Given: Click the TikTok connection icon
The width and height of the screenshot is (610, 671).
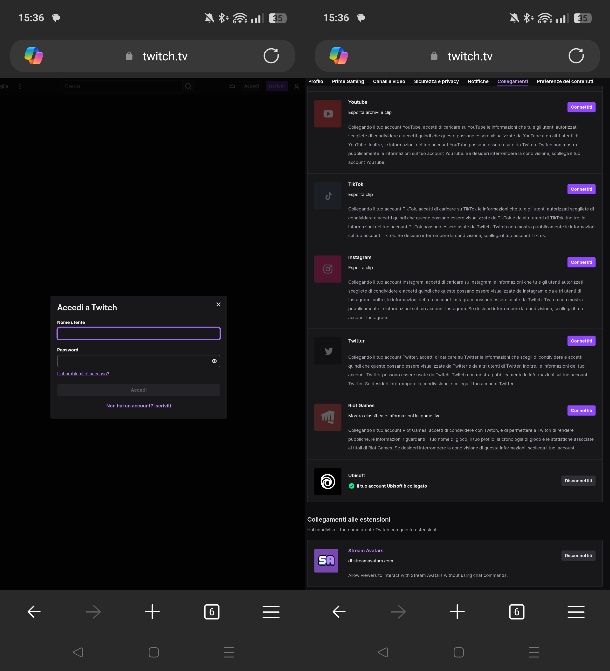Looking at the screenshot, I should pos(327,196).
